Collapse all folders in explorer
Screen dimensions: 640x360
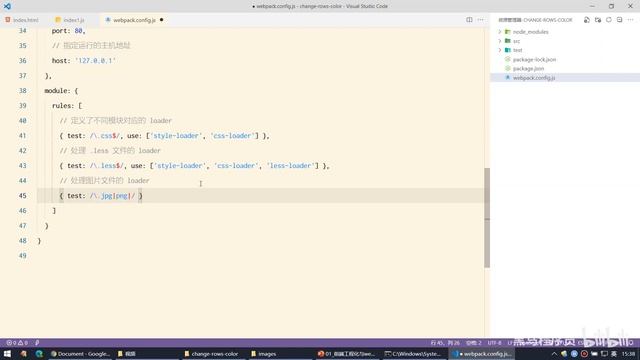[x=620, y=20]
